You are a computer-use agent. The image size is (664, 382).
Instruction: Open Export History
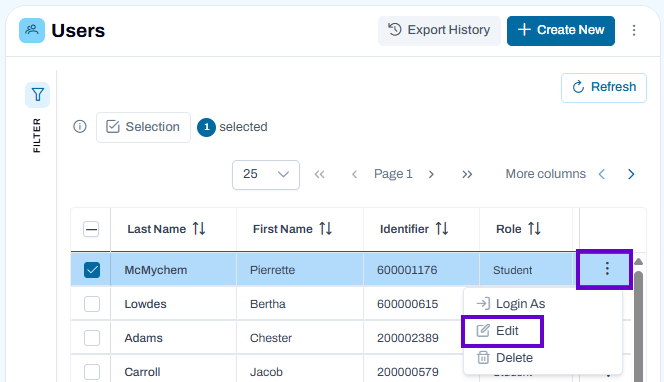[439, 30]
